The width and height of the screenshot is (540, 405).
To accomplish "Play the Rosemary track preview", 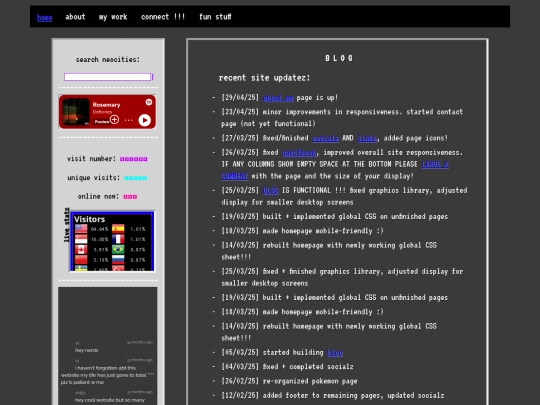I will coord(145,120).
